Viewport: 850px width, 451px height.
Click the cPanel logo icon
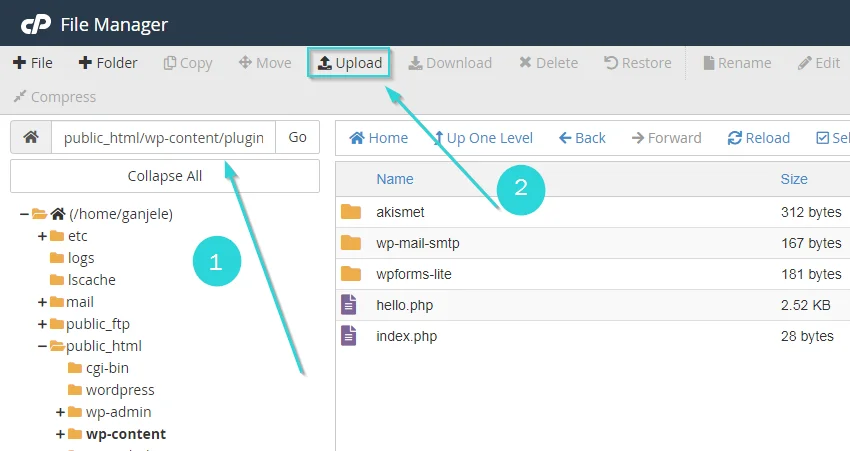coord(36,24)
